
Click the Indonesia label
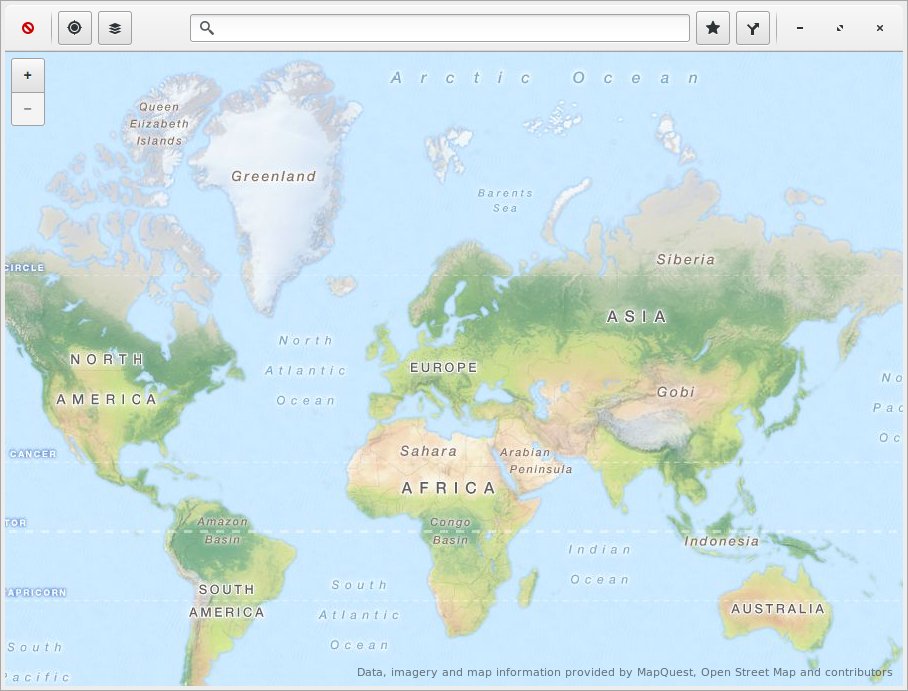click(722, 541)
